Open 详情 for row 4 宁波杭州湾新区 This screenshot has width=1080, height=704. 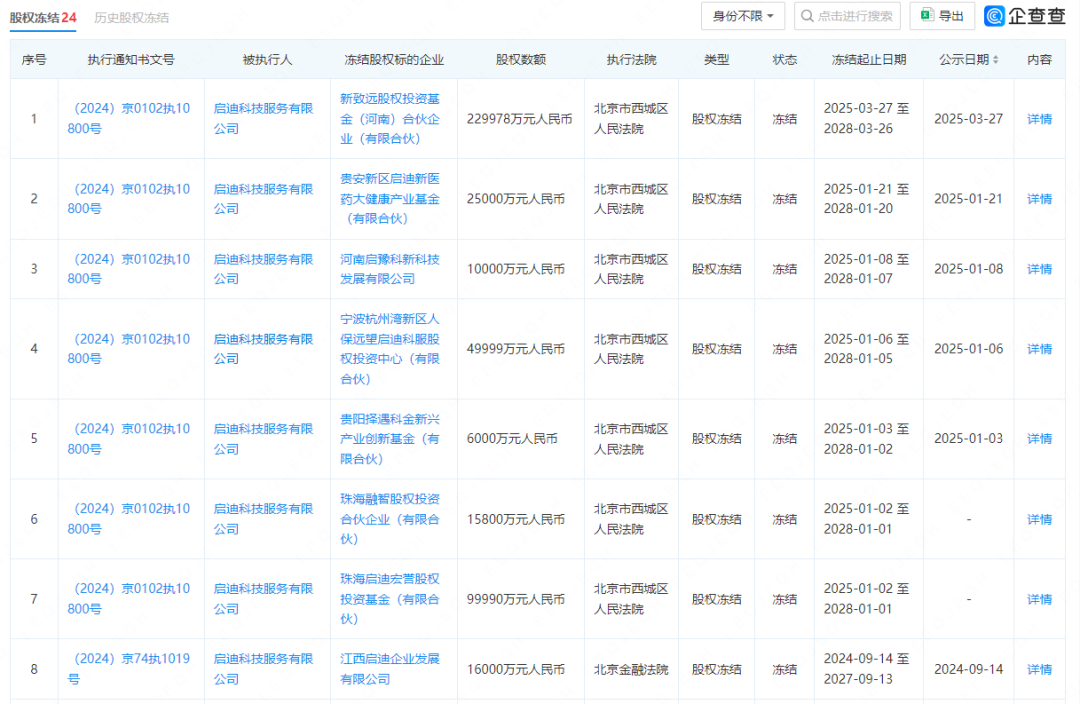(x=1039, y=349)
